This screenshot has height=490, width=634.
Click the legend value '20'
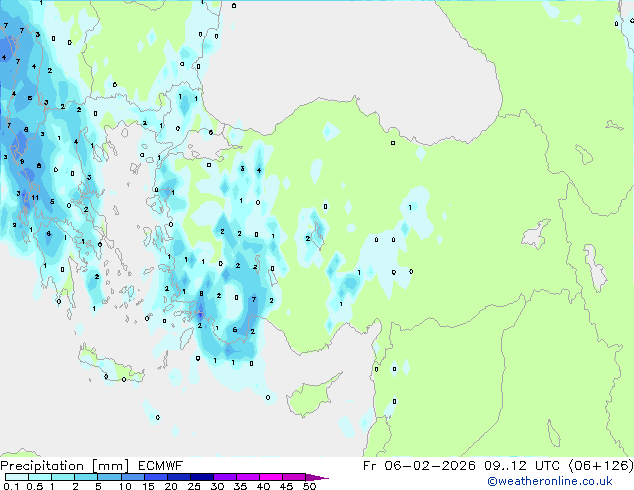(171, 486)
